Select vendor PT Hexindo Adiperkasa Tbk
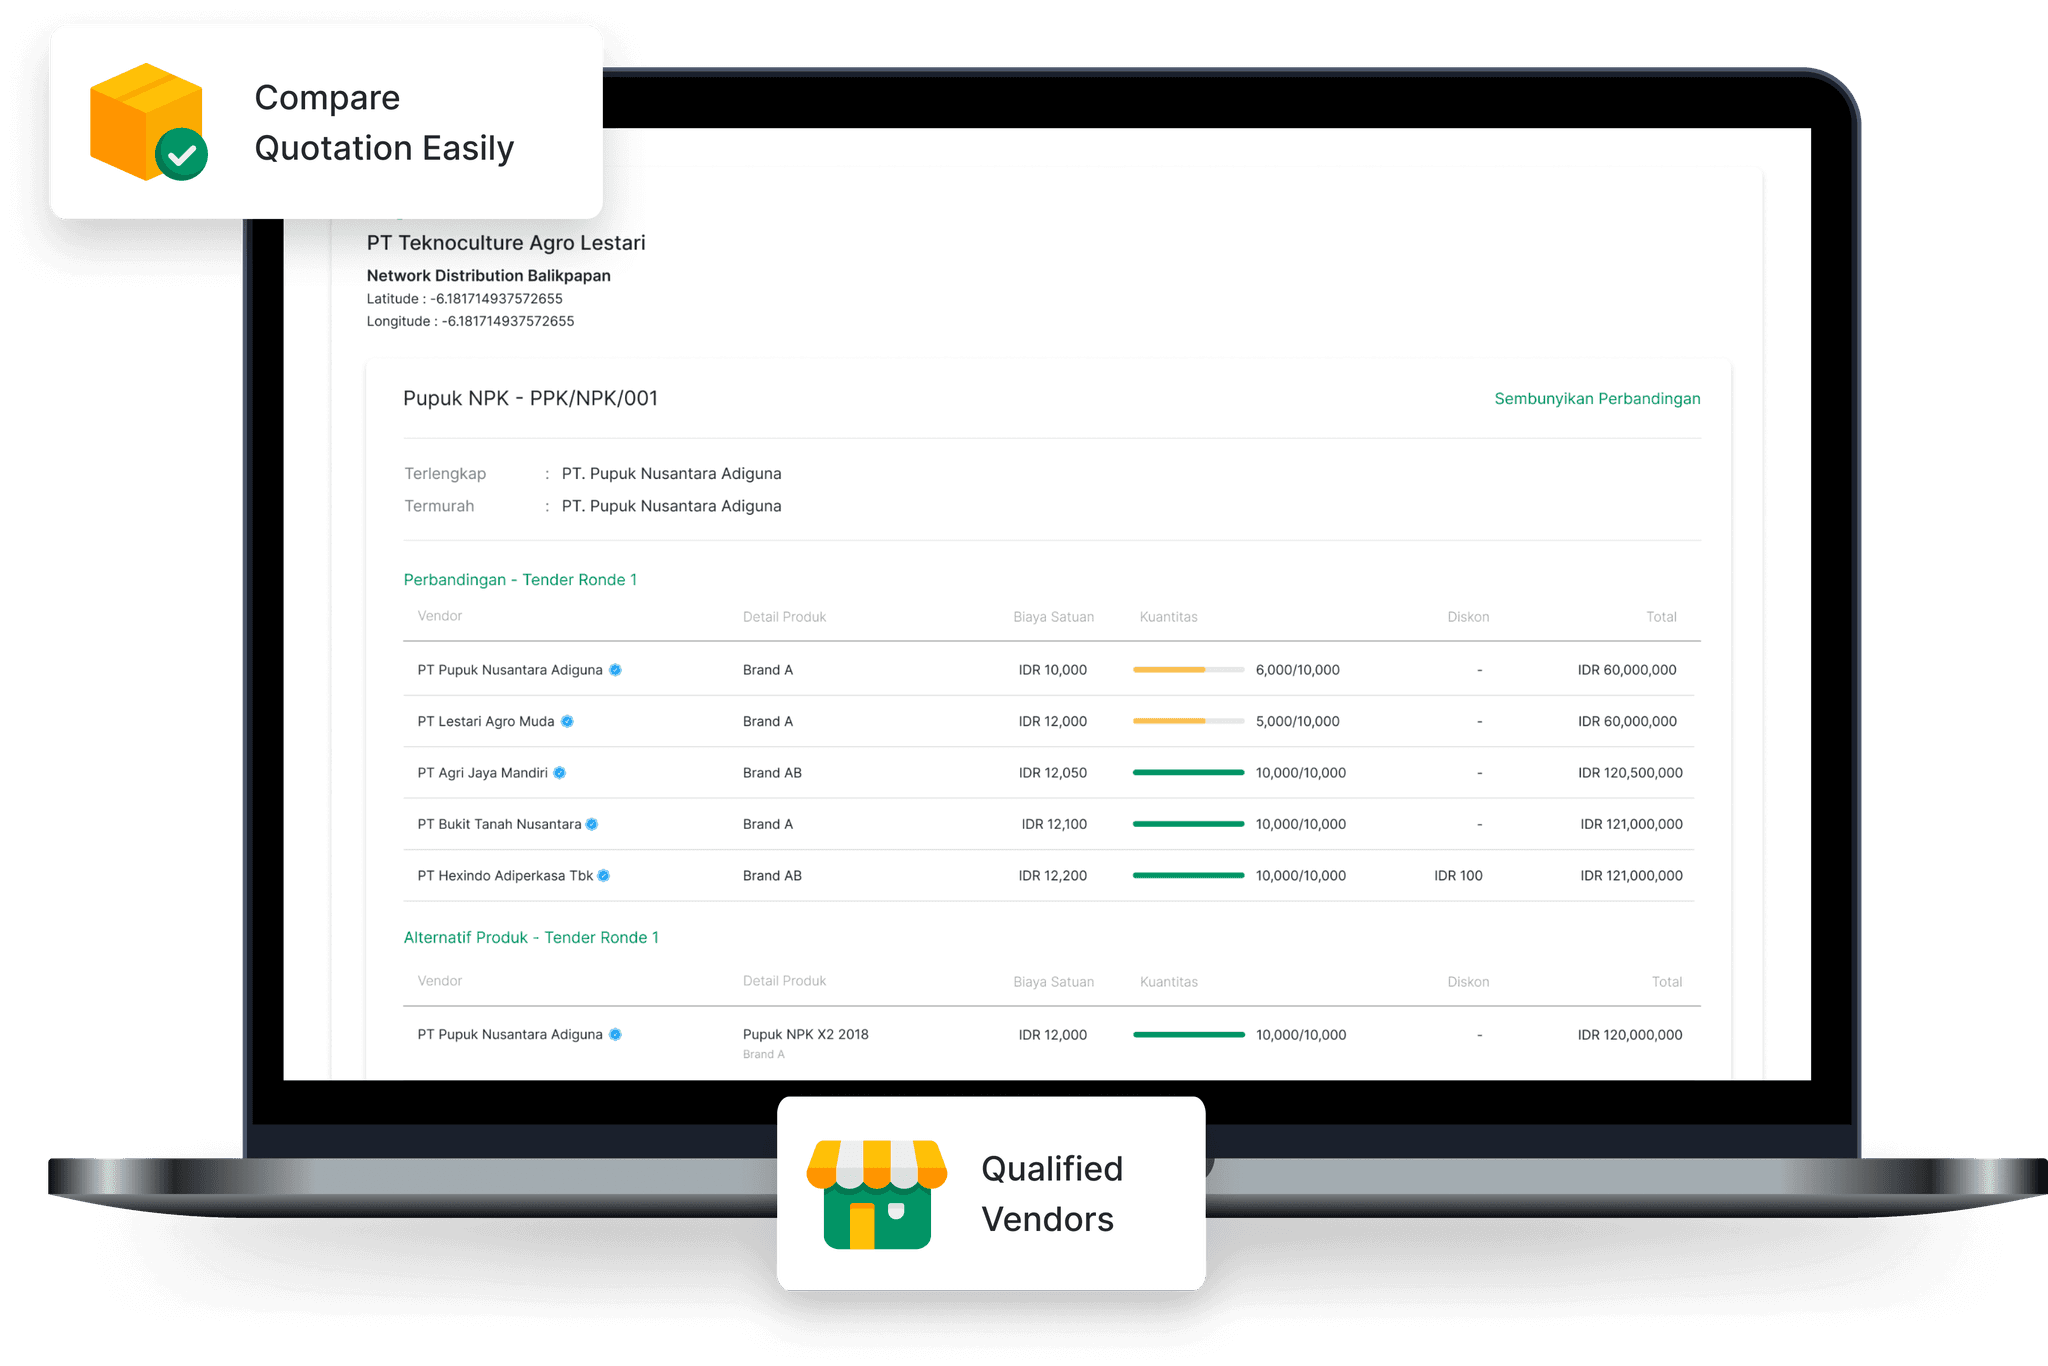2048x1366 pixels. coord(505,876)
